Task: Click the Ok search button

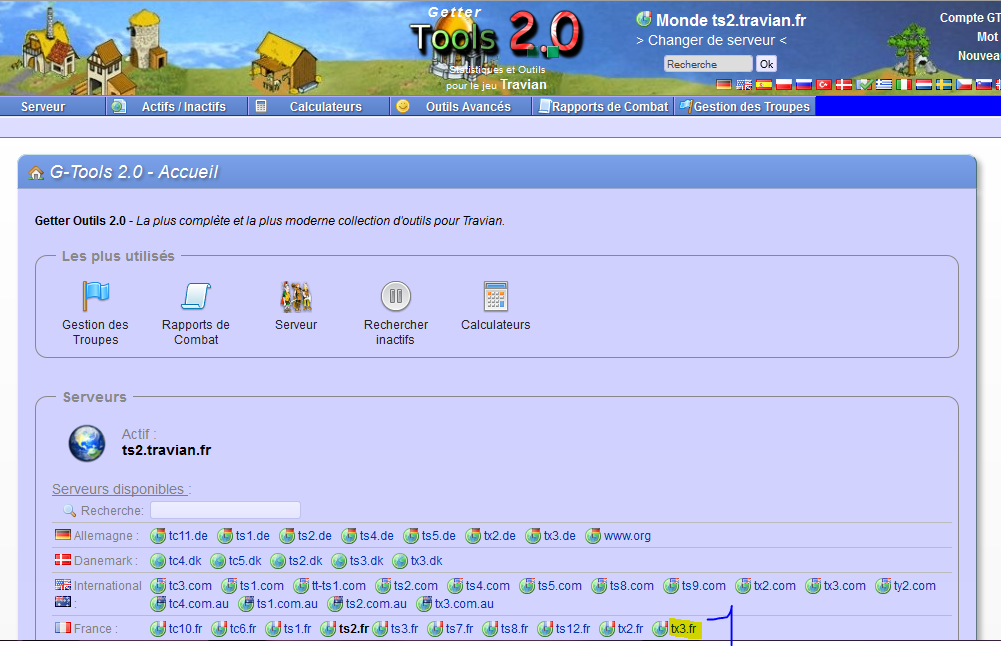Action: click(x=766, y=64)
